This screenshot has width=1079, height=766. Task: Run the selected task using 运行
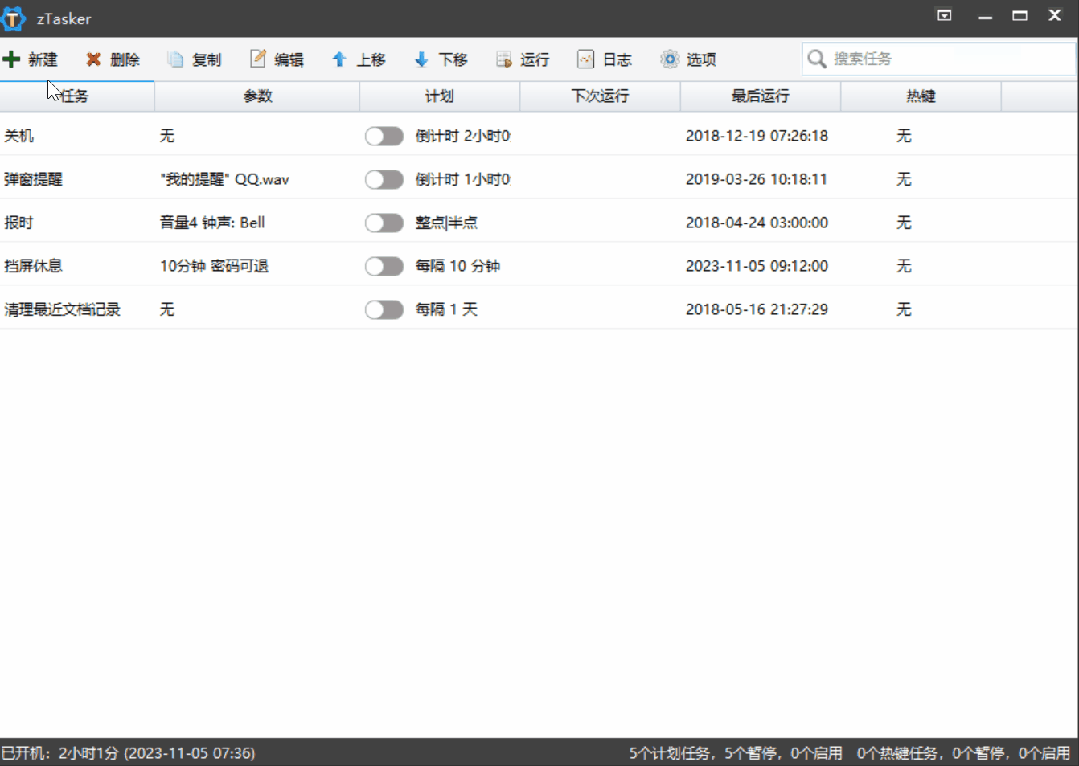(x=522, y=59)
